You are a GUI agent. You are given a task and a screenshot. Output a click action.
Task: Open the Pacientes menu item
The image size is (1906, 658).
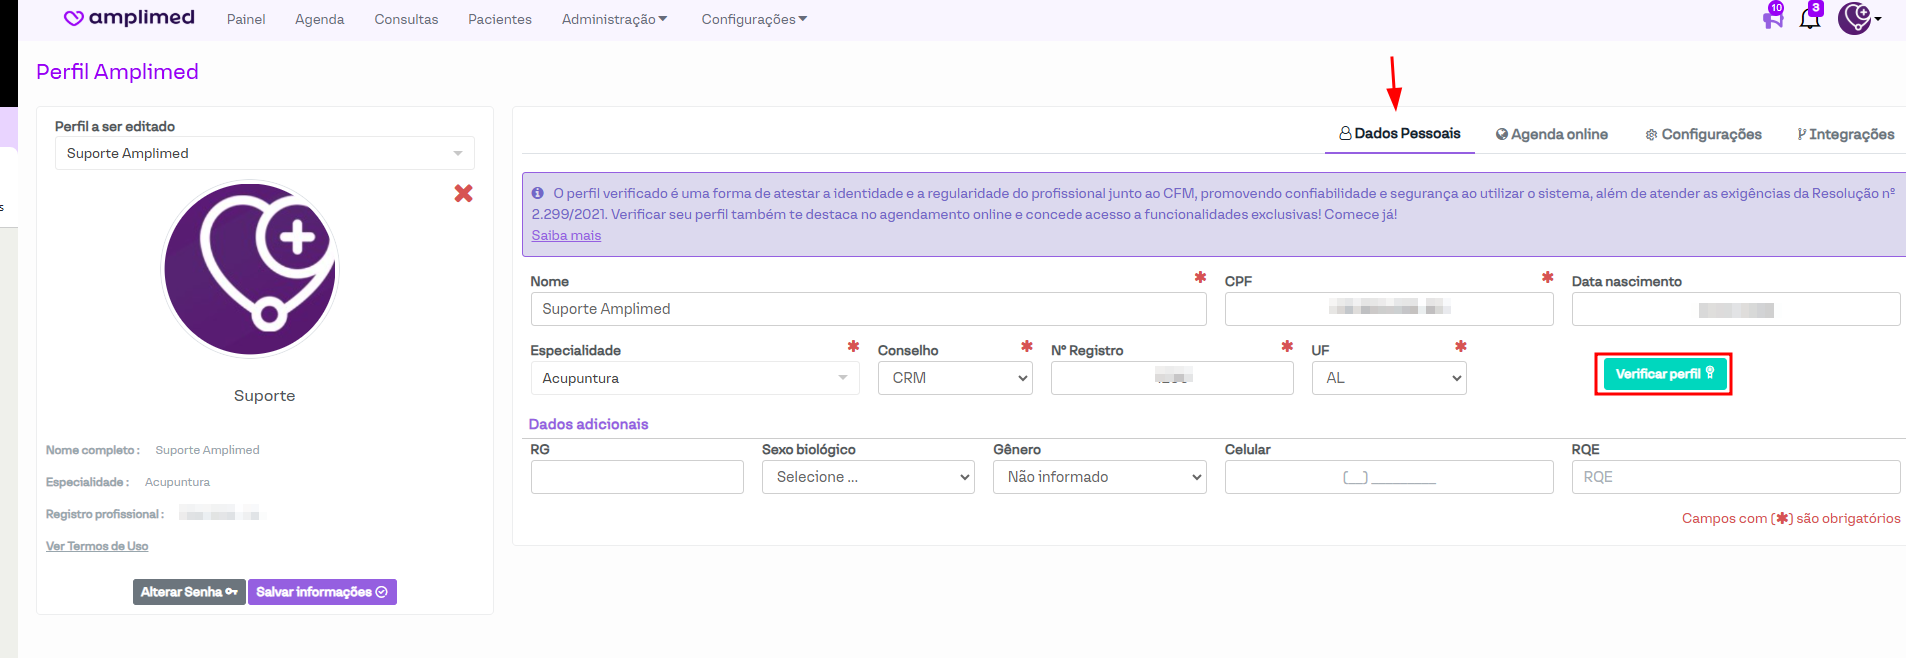coord(499,19)
